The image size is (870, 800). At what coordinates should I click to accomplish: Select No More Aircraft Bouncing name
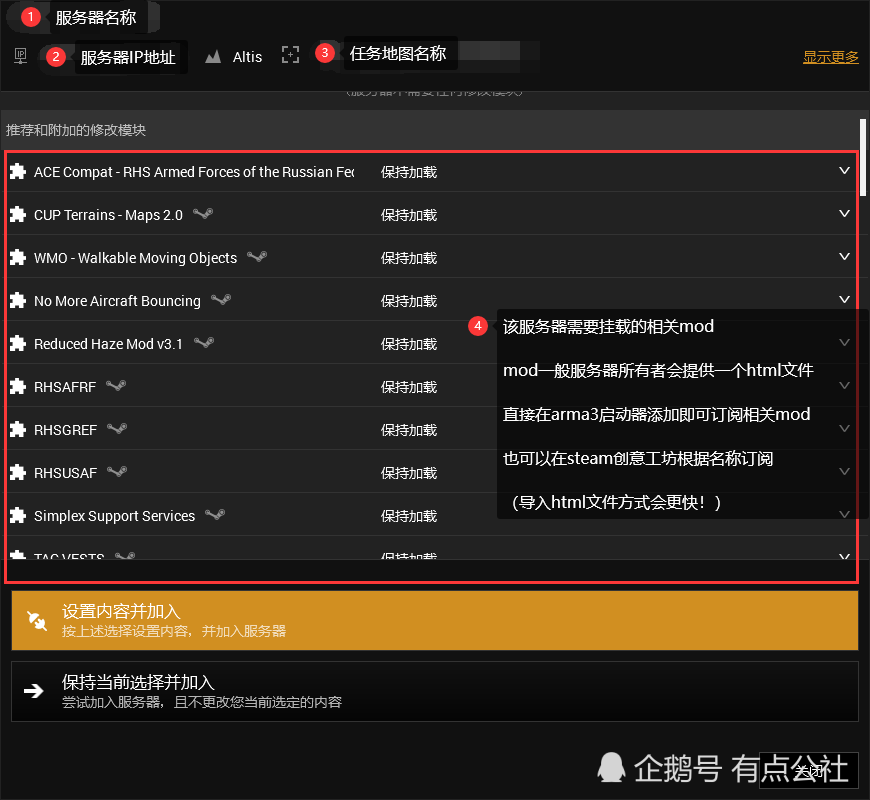pos(117,301)
